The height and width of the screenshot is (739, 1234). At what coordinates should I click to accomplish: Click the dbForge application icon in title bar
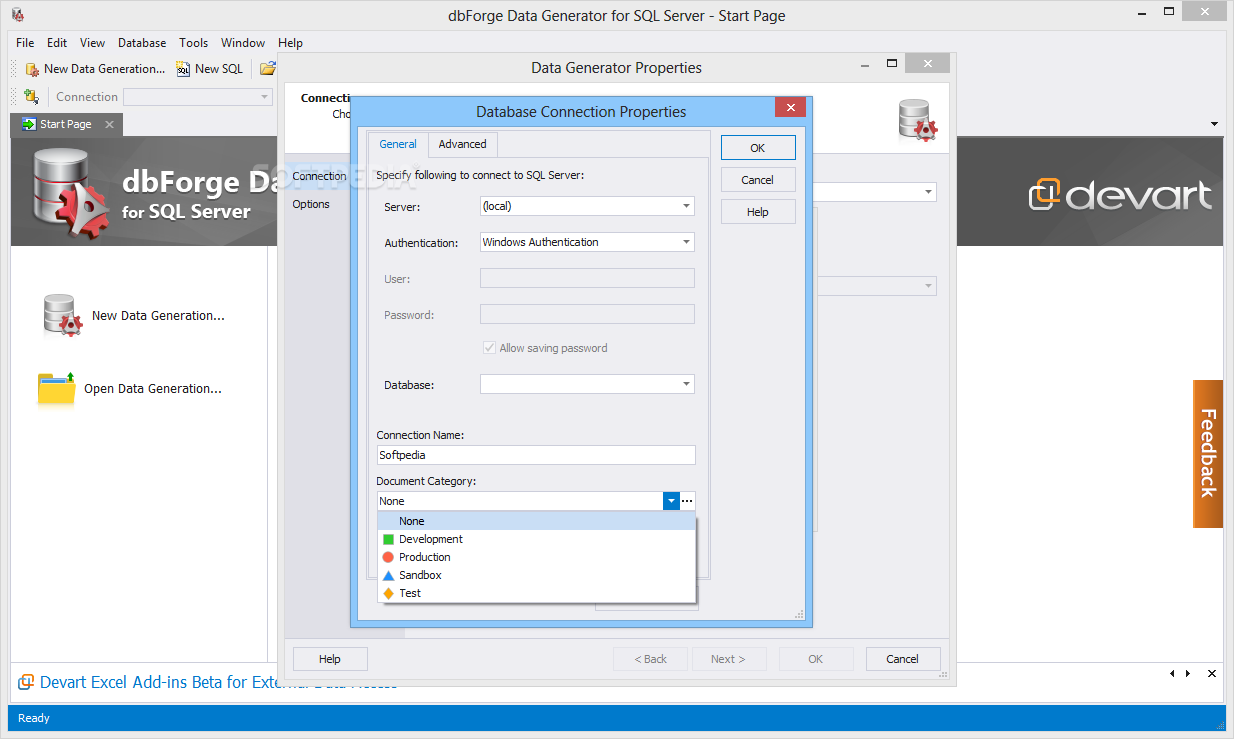(x=17, y=15)
